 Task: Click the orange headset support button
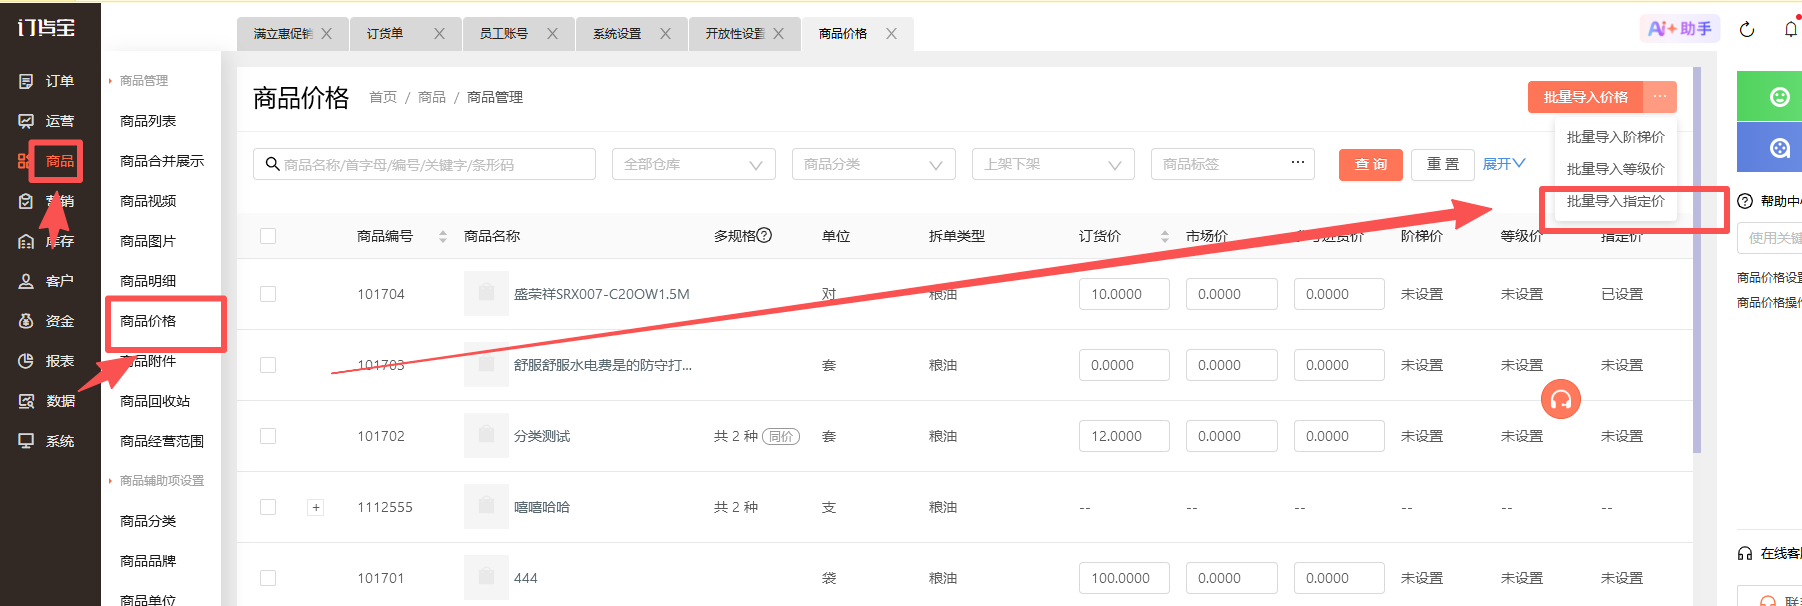[x=1561, y=400]
